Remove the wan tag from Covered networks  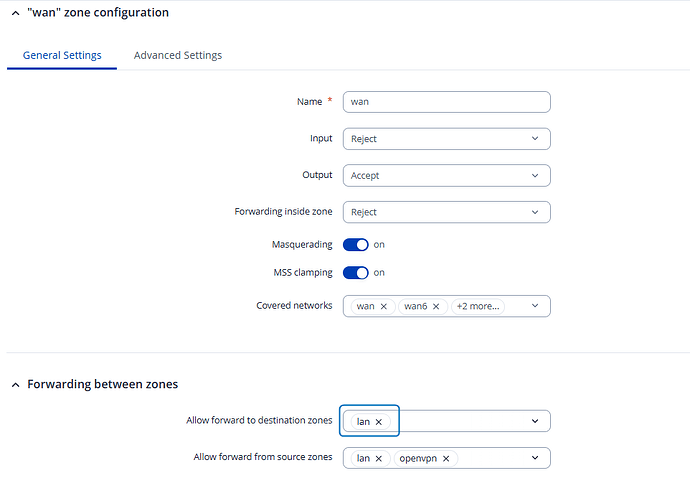(x=383, y=306)
